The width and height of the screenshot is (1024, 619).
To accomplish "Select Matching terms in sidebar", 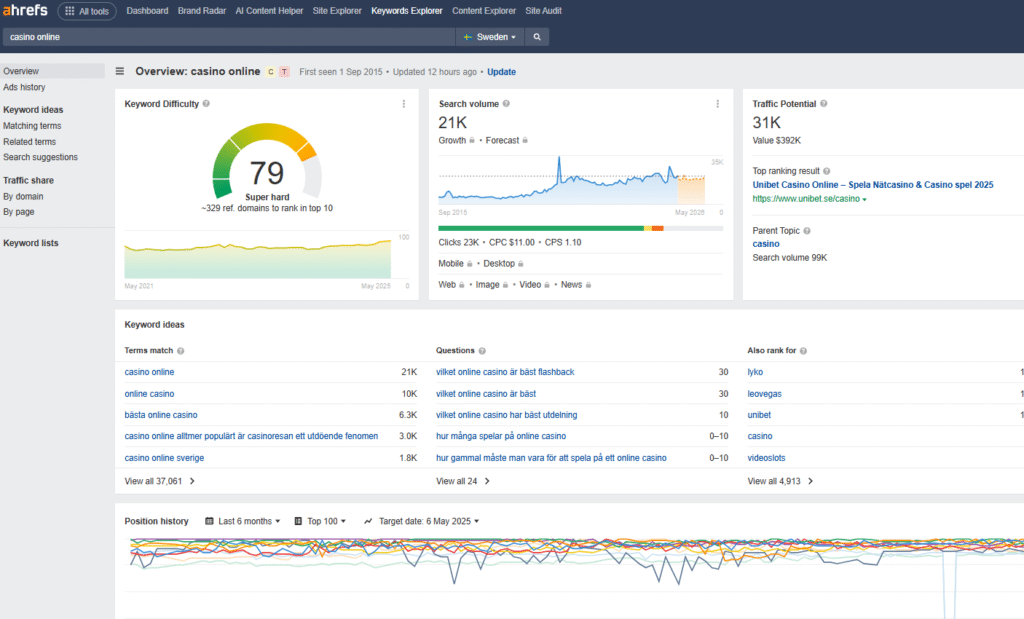I will tap(32, 126).
